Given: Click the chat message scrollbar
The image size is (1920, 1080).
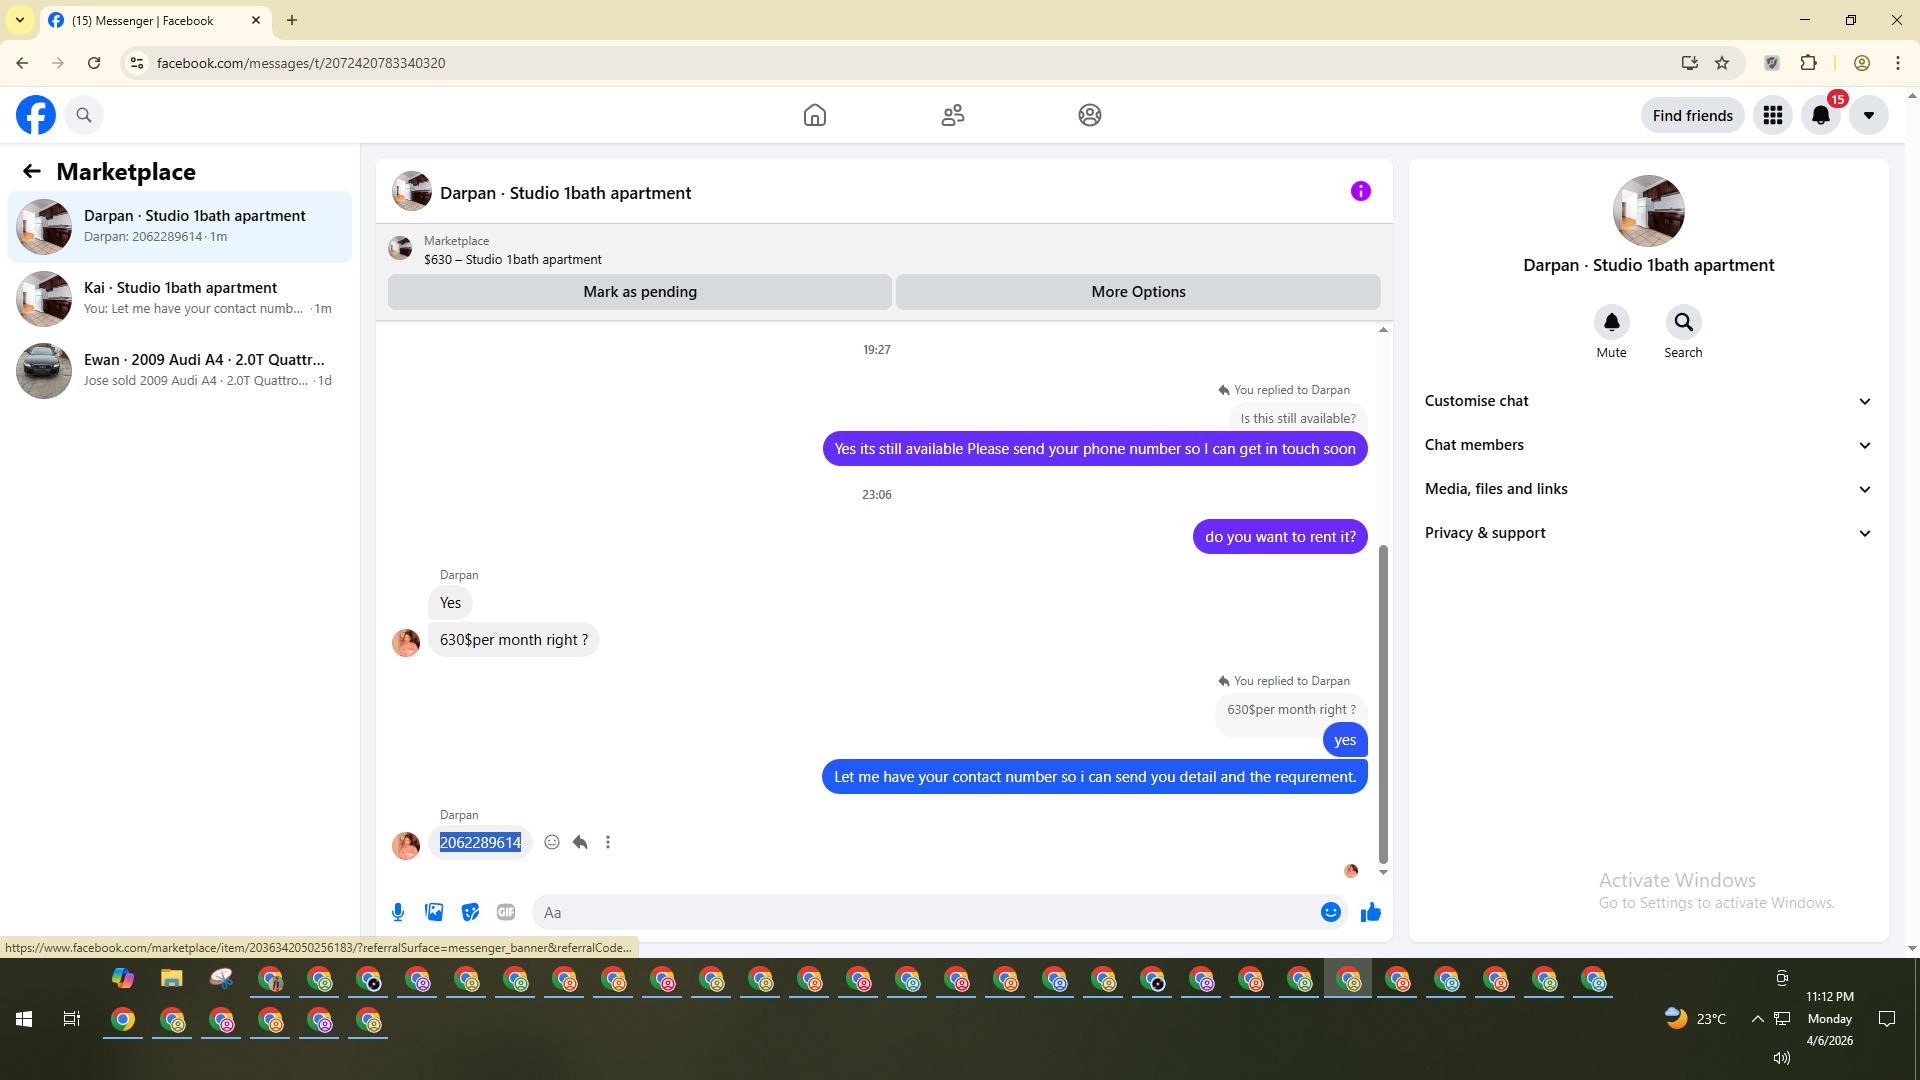Looking at the screenshot, I should 1383,703.
